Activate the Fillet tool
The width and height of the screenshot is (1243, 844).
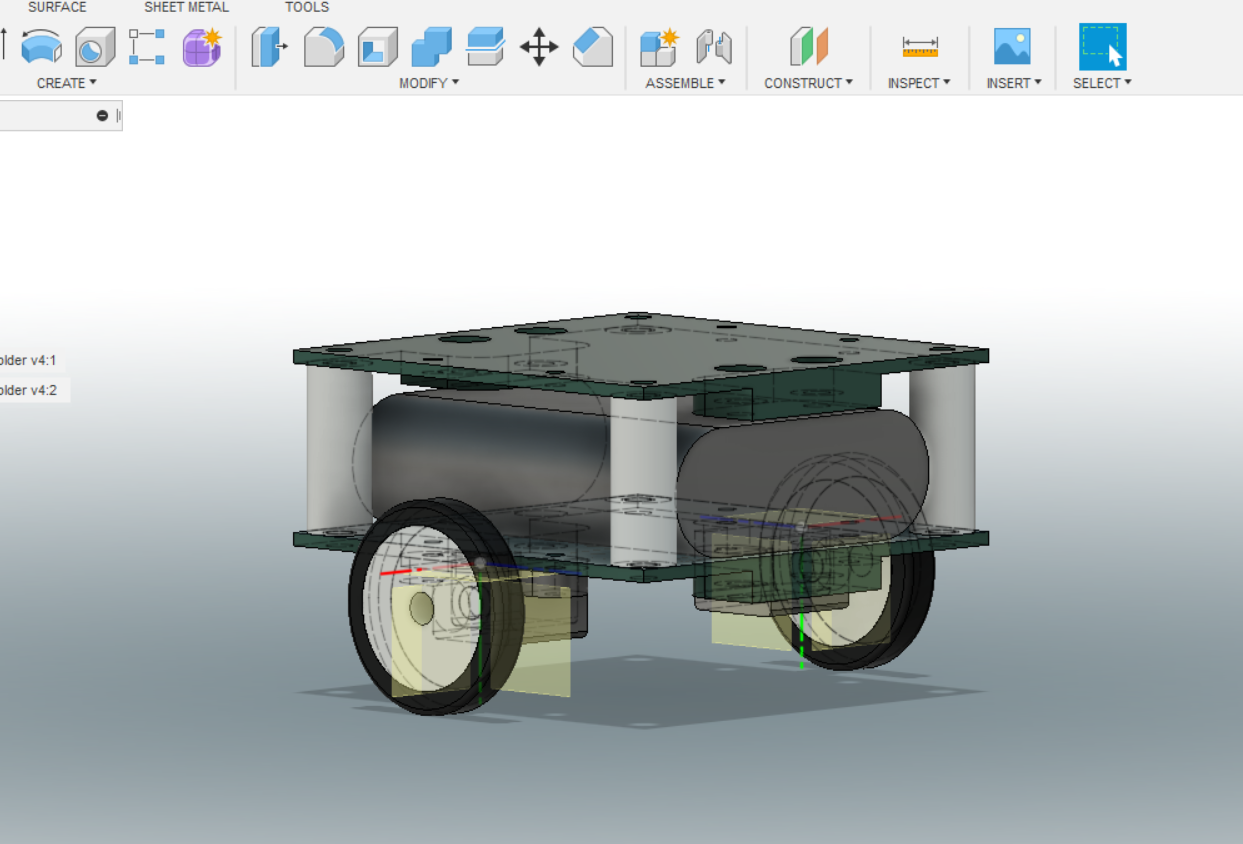pyautogui.click(x=323, y=47)
